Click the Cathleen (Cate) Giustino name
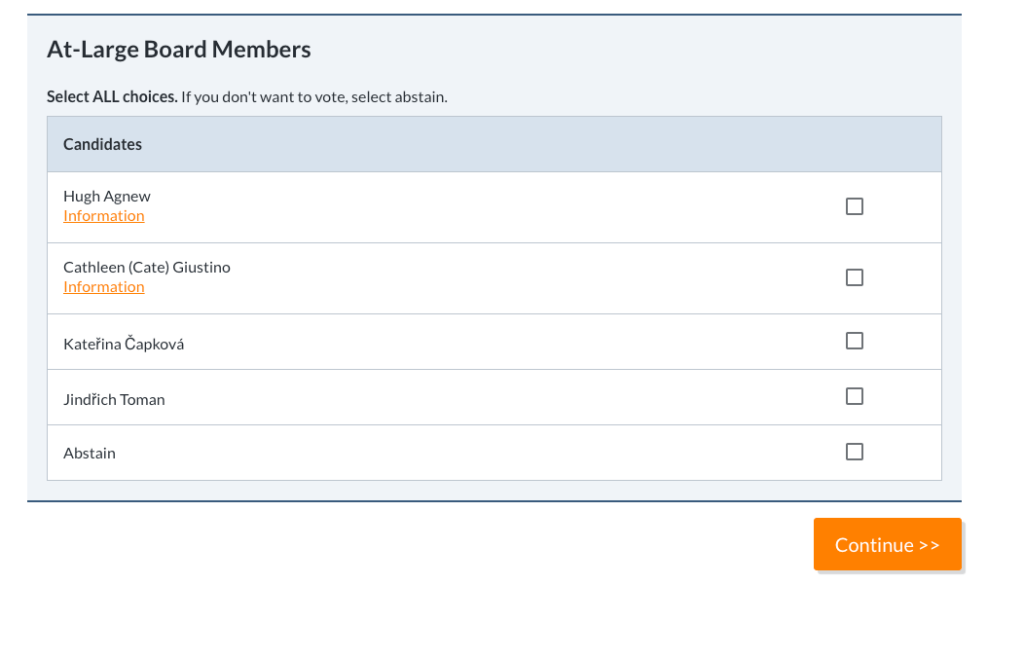Viewport: 1024px width, 658px height. click(146, 267)
